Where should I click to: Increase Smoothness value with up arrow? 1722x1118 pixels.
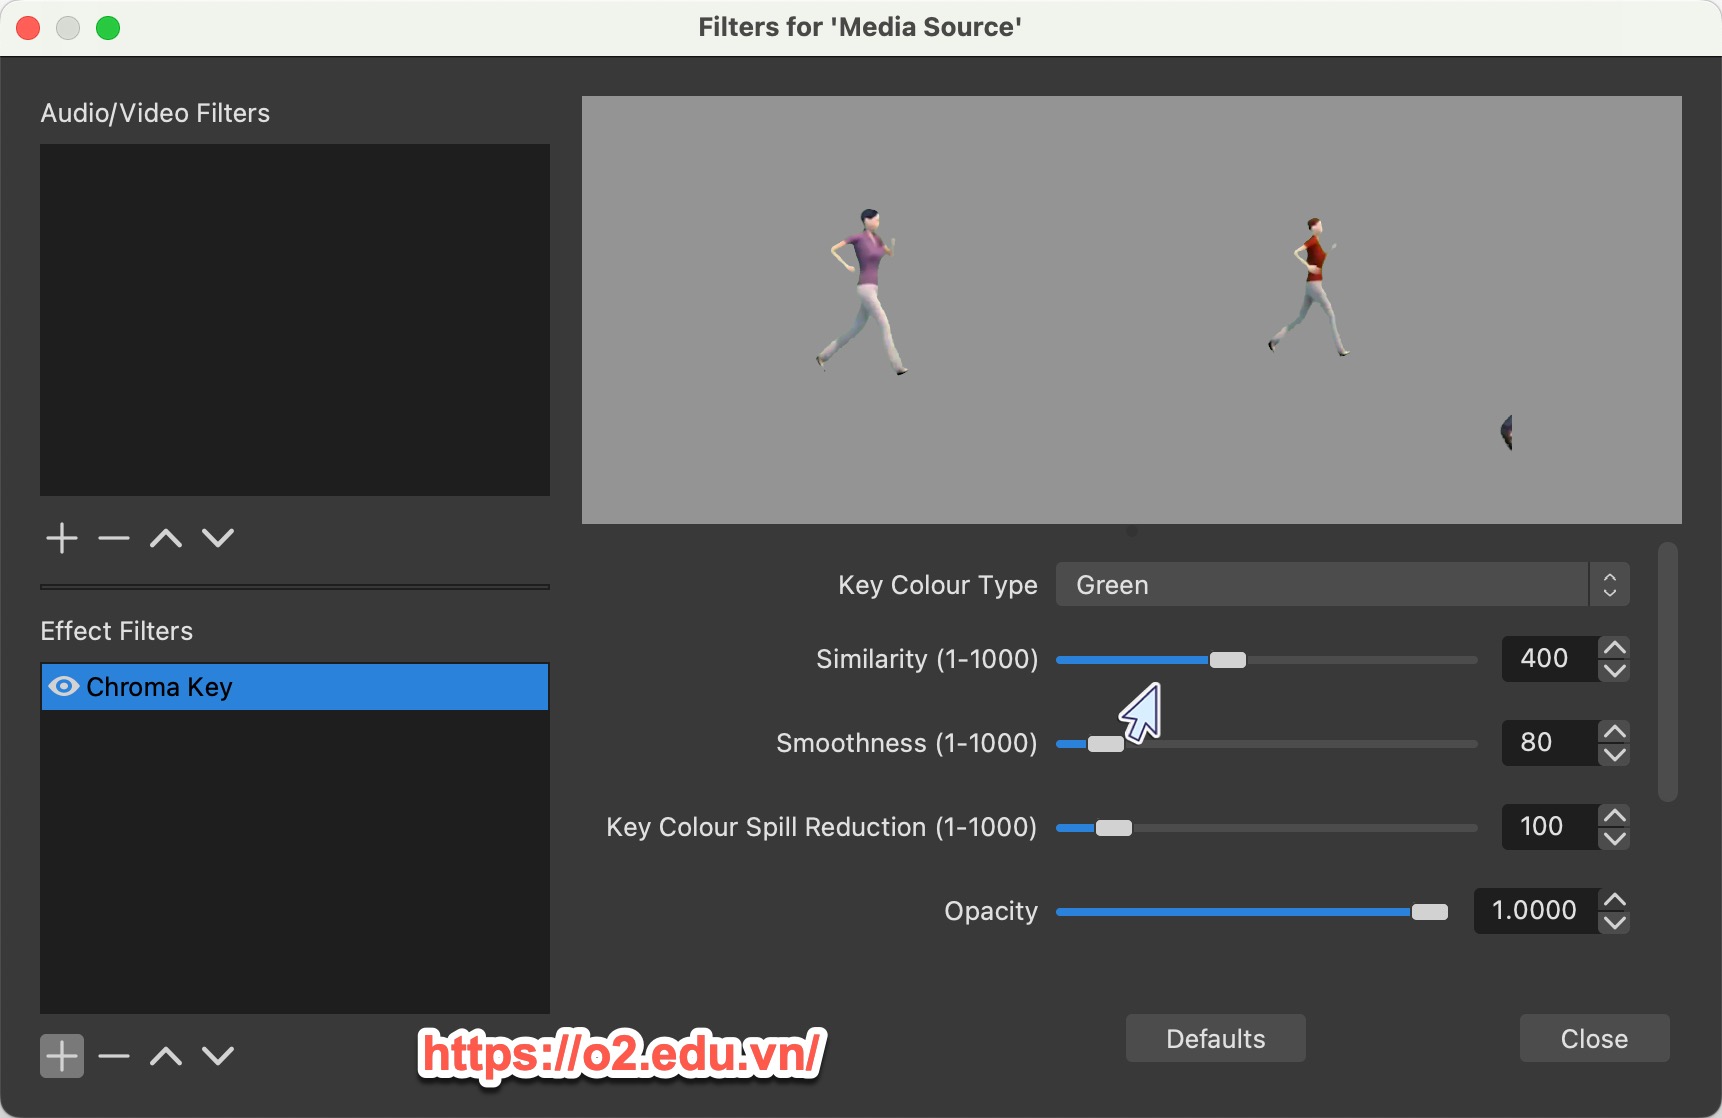click(x=1614, y=732)
